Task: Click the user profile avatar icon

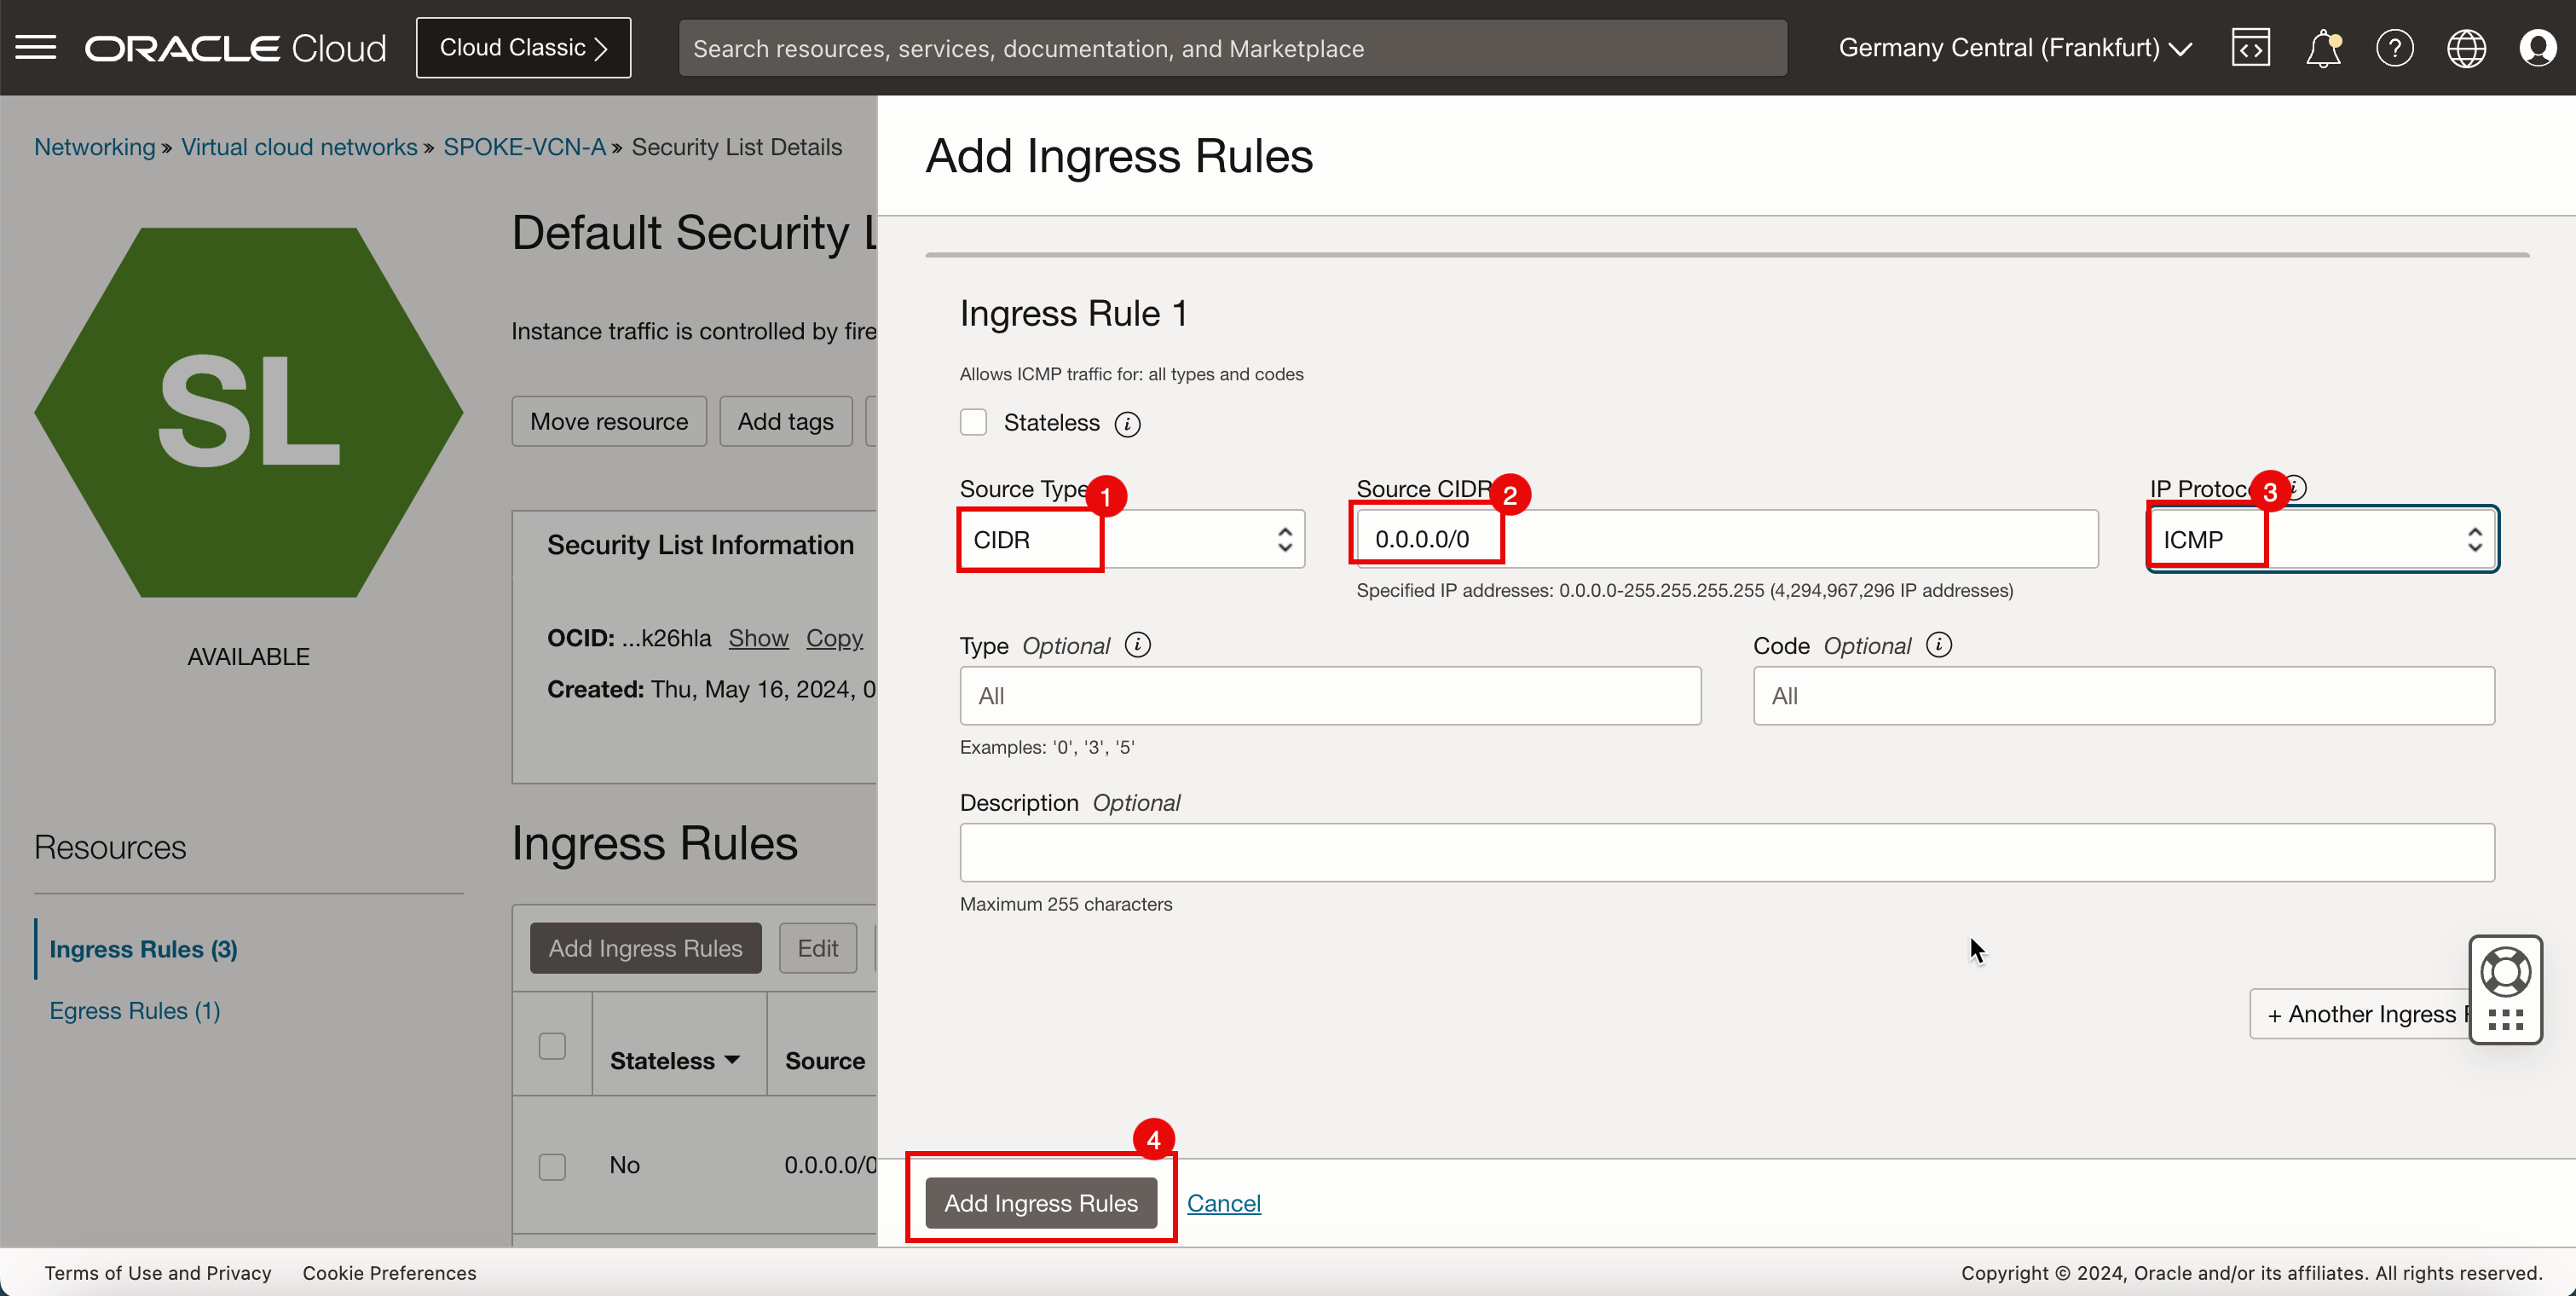Action: [2538, 48]
